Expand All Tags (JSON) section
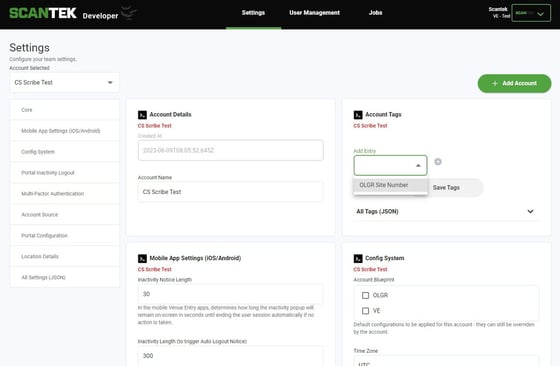This screenshot has height=366, width=560. click(445, 211)
